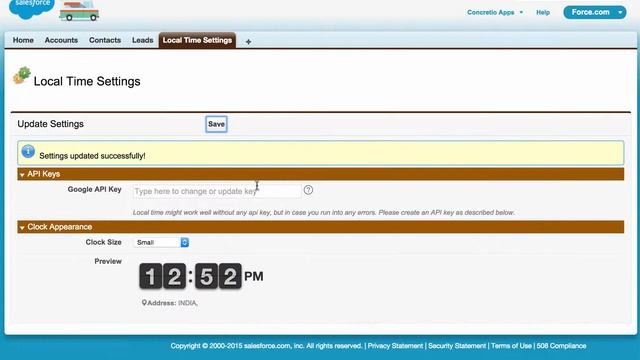
Task: Click the camper van banner image
Action: click(79, 11)
